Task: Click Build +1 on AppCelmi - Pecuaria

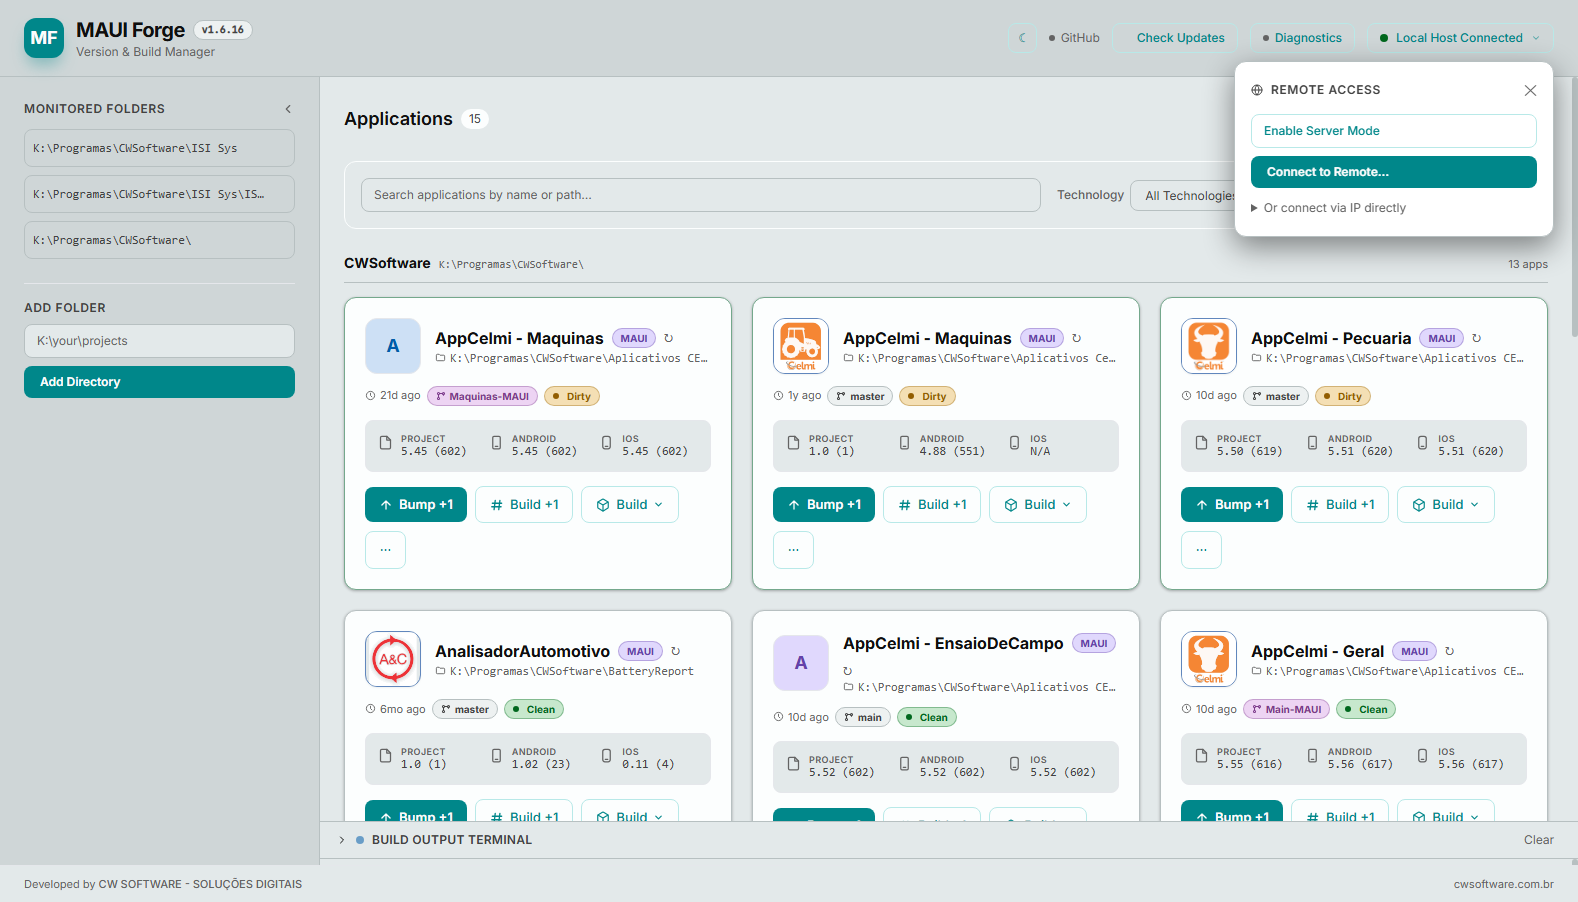Action: (1340, 505)
